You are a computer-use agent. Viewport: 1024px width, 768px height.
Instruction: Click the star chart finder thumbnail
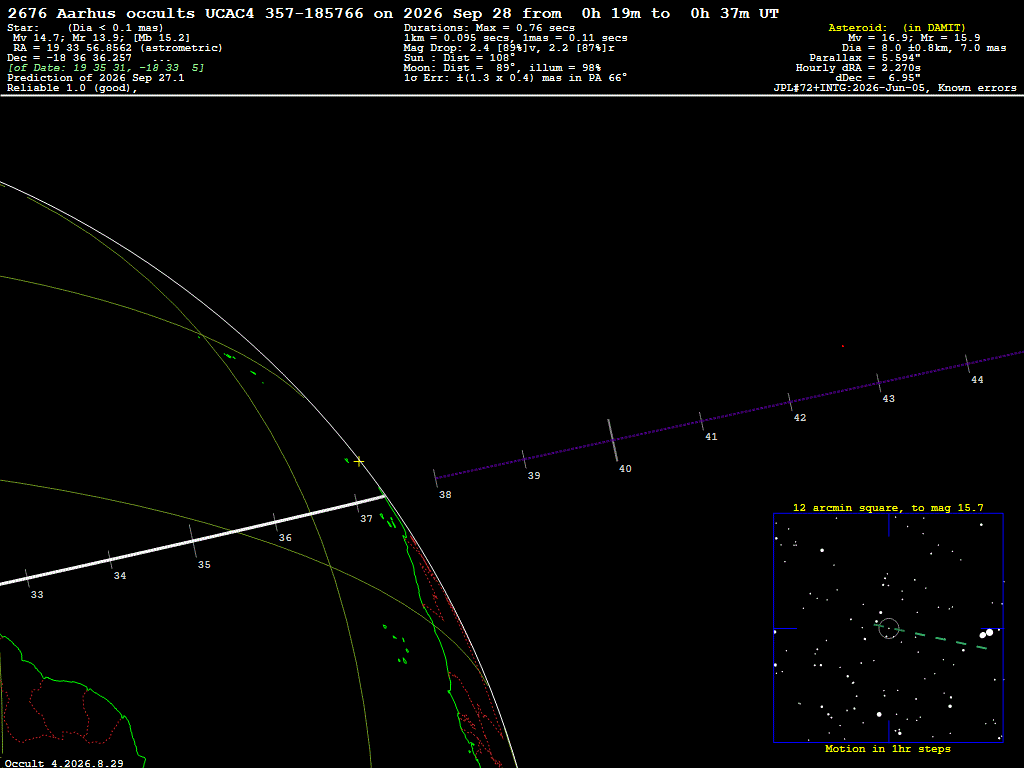point(888,628)
